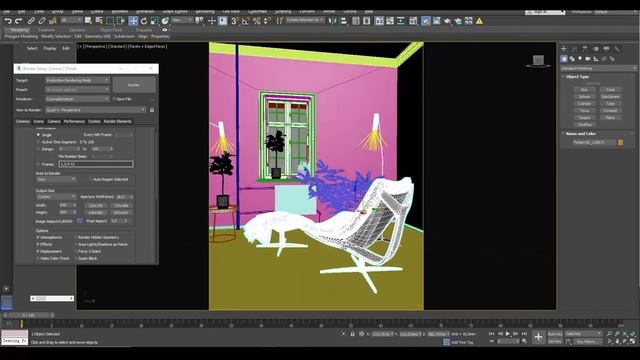The image size is (640, 360).
Task: Select Active Time Segment radio
Action: point(38,142)
